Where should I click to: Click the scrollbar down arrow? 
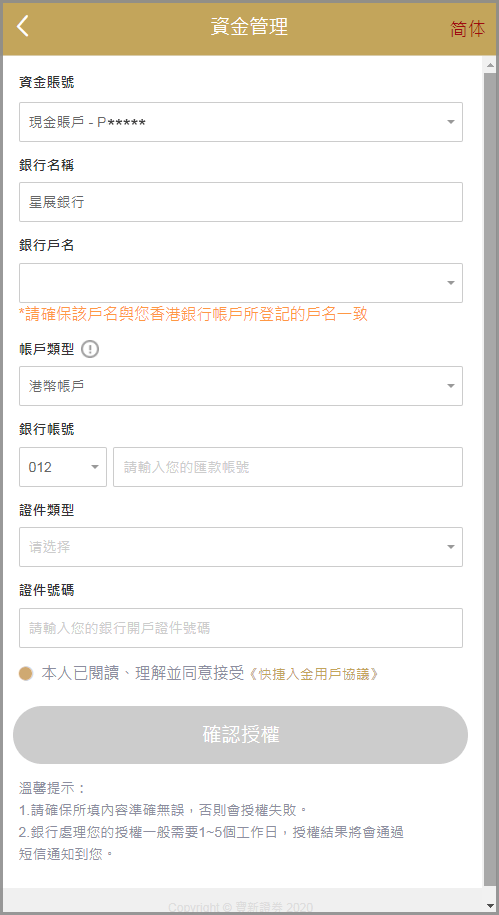click(490, 895)
